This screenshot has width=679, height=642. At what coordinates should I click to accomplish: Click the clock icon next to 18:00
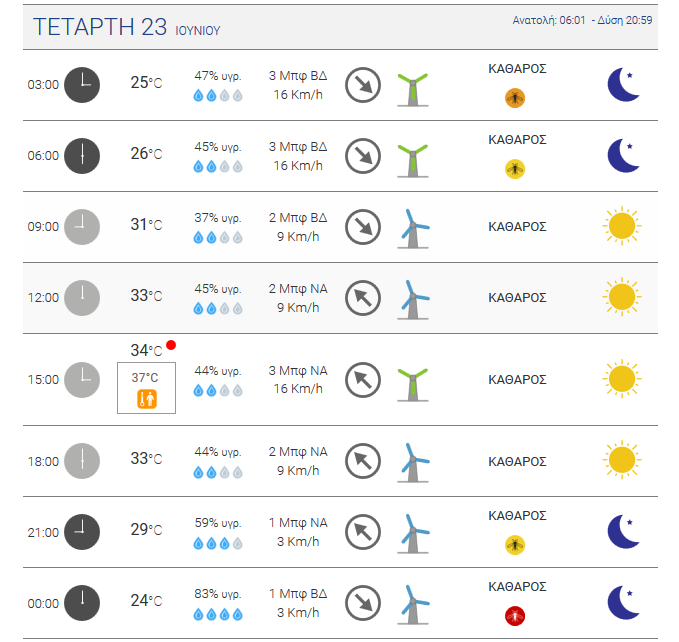pos(82,461)
